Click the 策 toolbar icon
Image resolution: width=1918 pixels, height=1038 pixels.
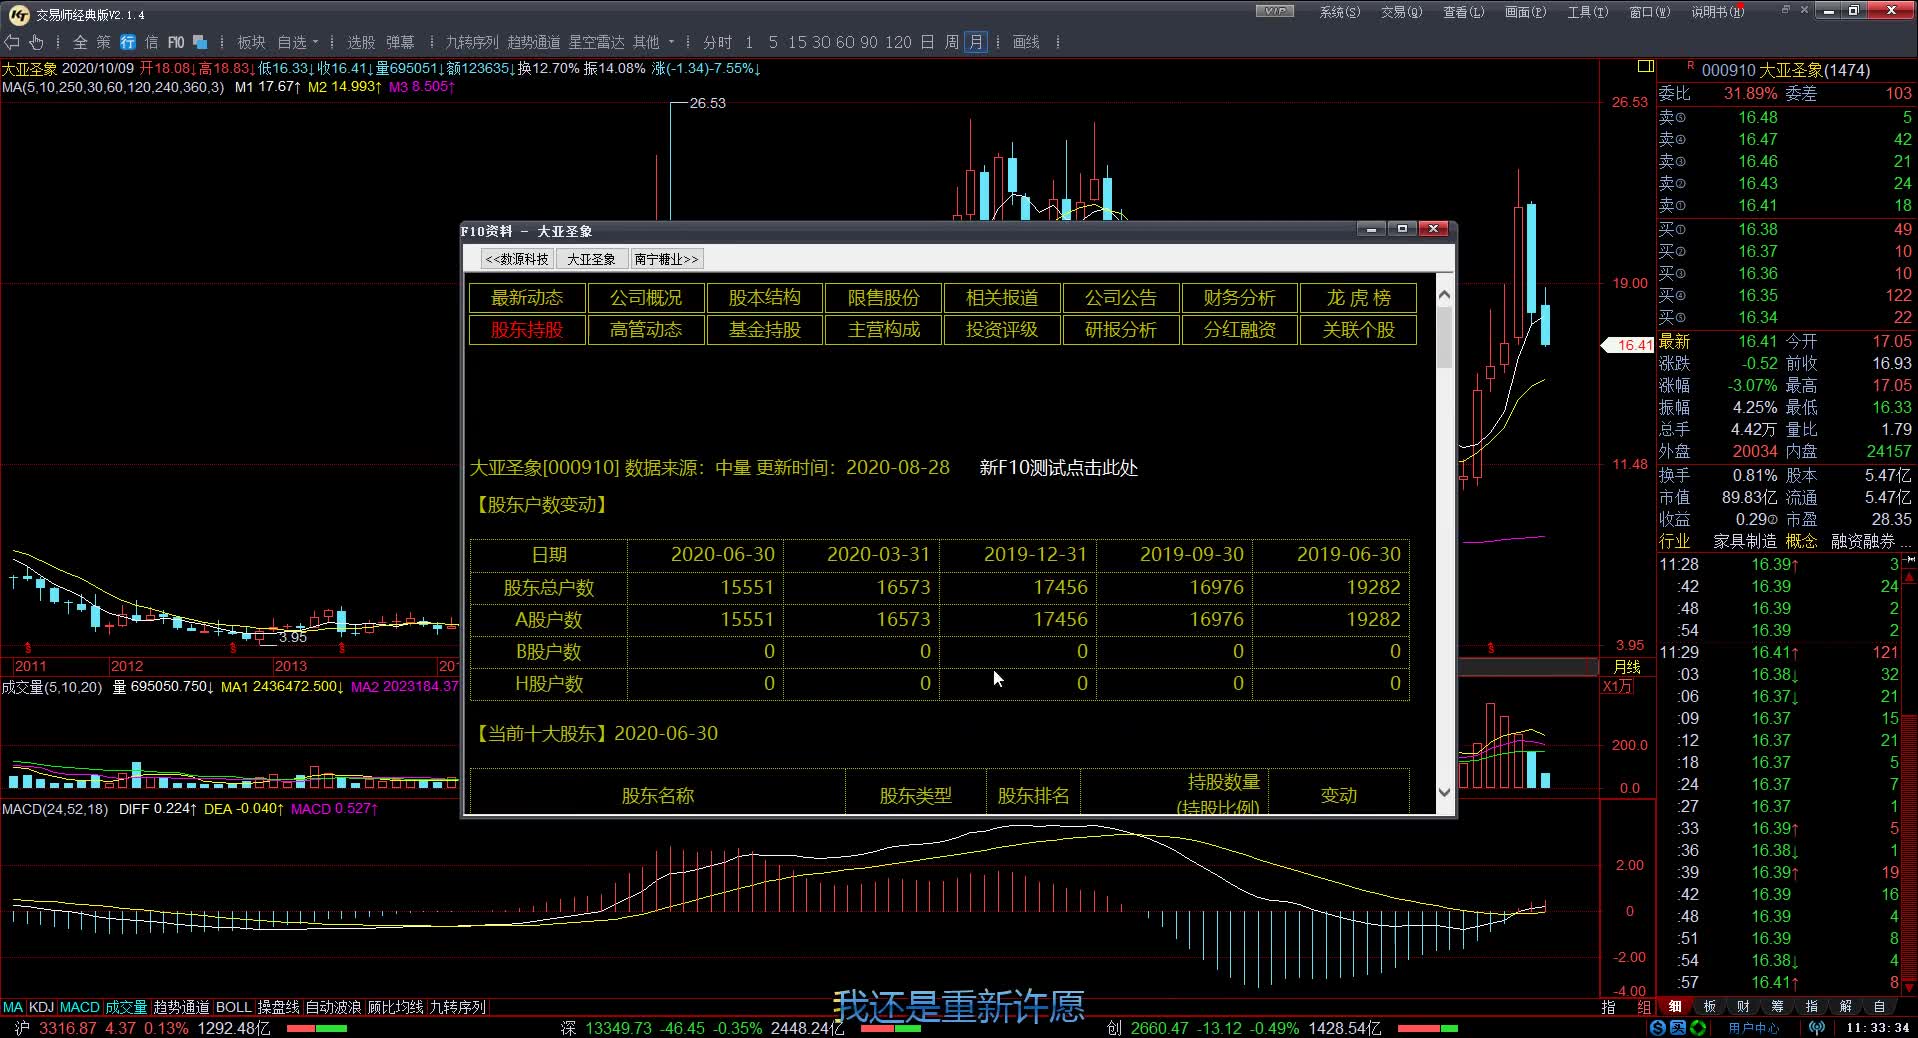tap(104, 42)
